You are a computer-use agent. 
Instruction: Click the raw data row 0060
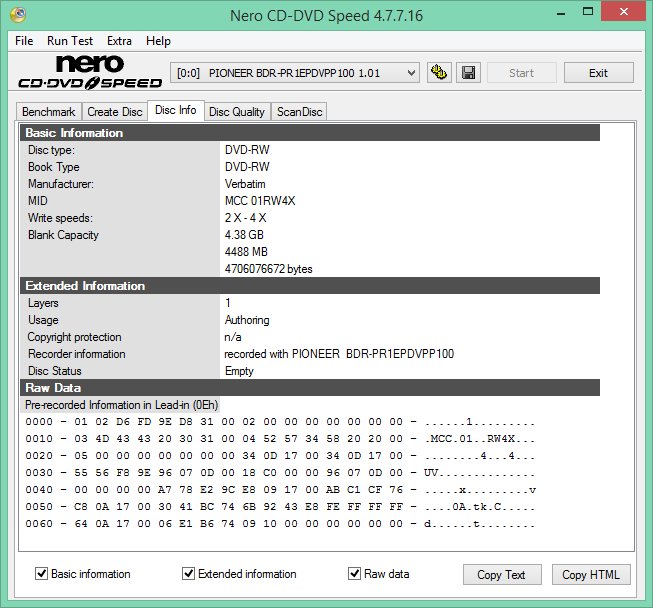click(280, 524)
